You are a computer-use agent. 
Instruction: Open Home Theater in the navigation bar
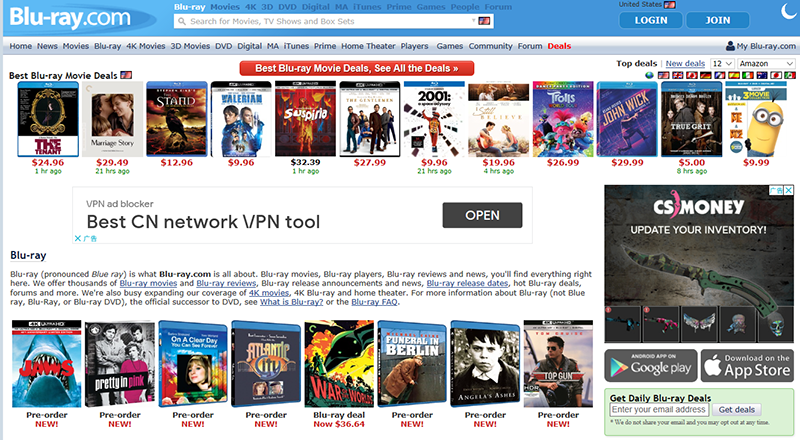(368, 46)
